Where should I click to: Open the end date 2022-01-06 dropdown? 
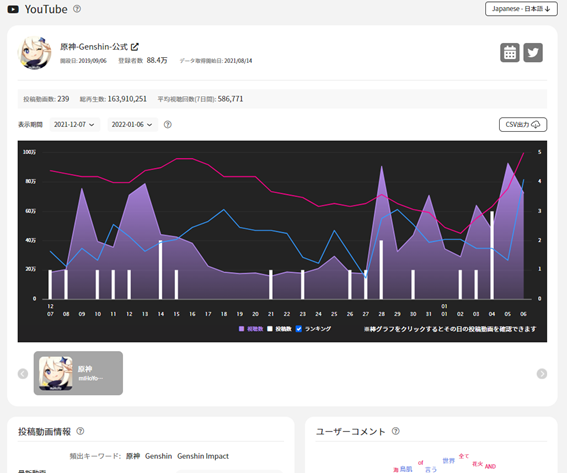[x=132, y=124]
